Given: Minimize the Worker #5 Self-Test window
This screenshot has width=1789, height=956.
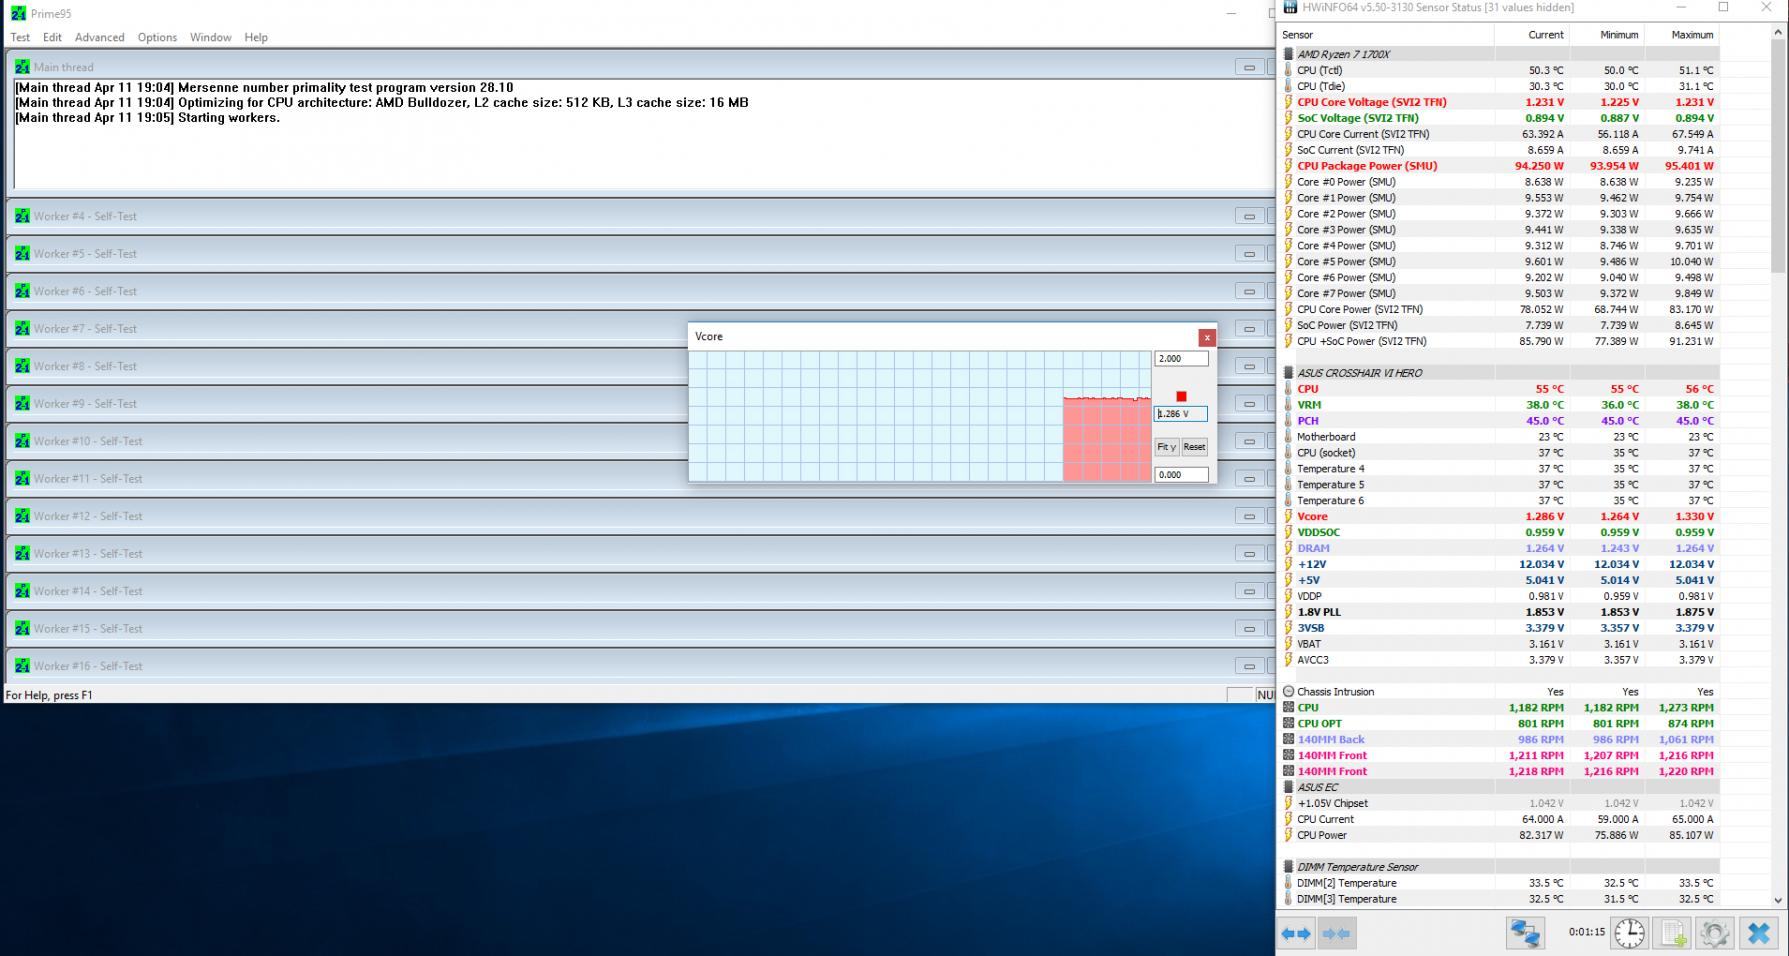Looking at the screenshot, I should click(1249, 254).
